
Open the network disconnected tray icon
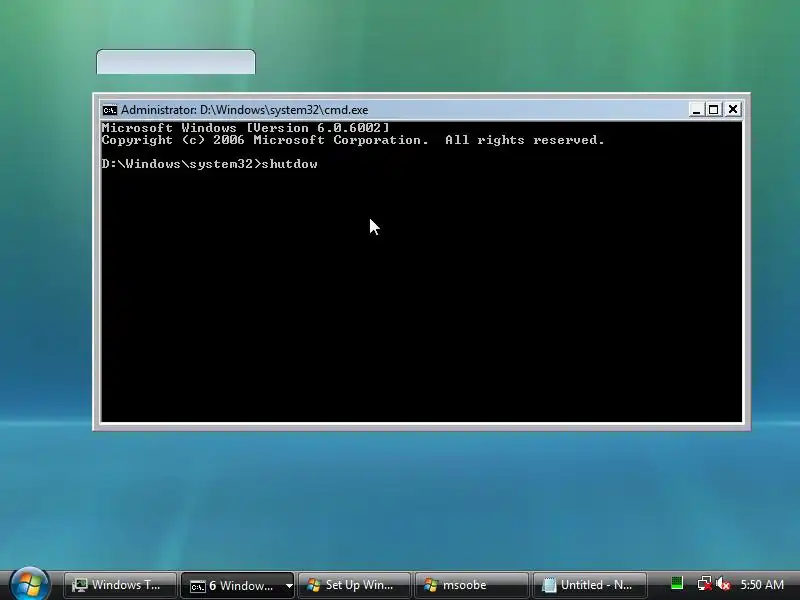(x=705, y=584)
